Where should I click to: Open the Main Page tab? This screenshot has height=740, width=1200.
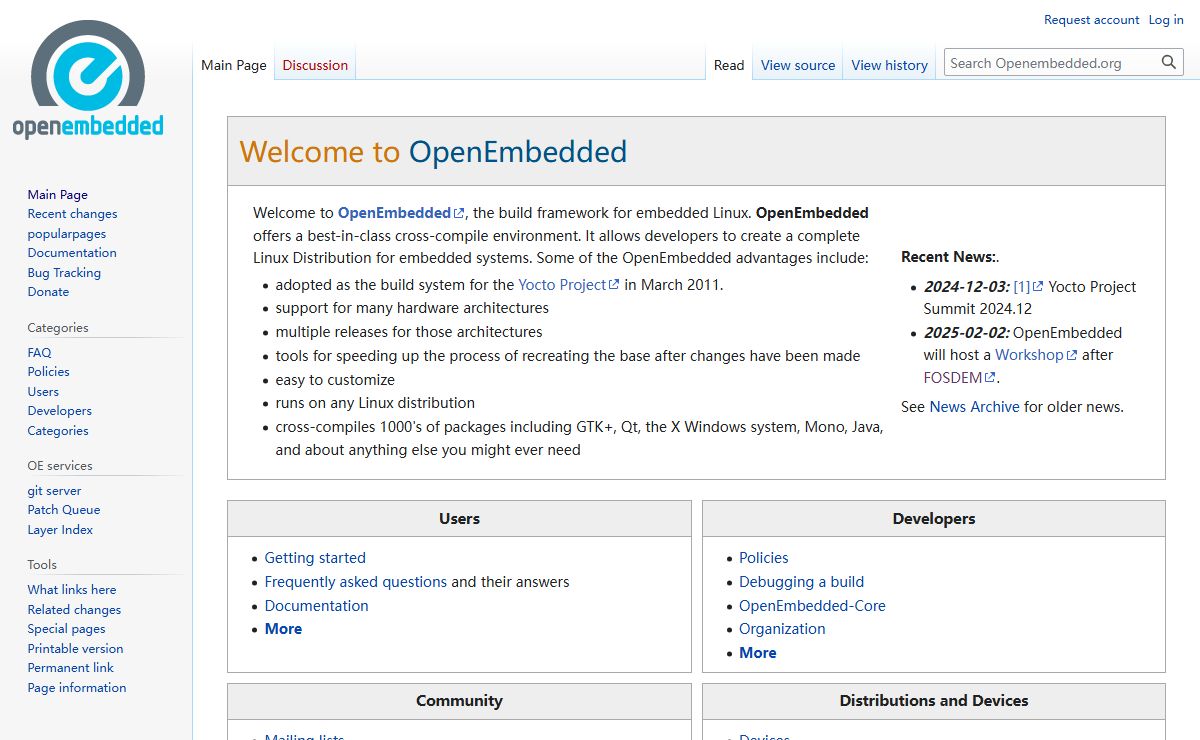tap(234, 65)
